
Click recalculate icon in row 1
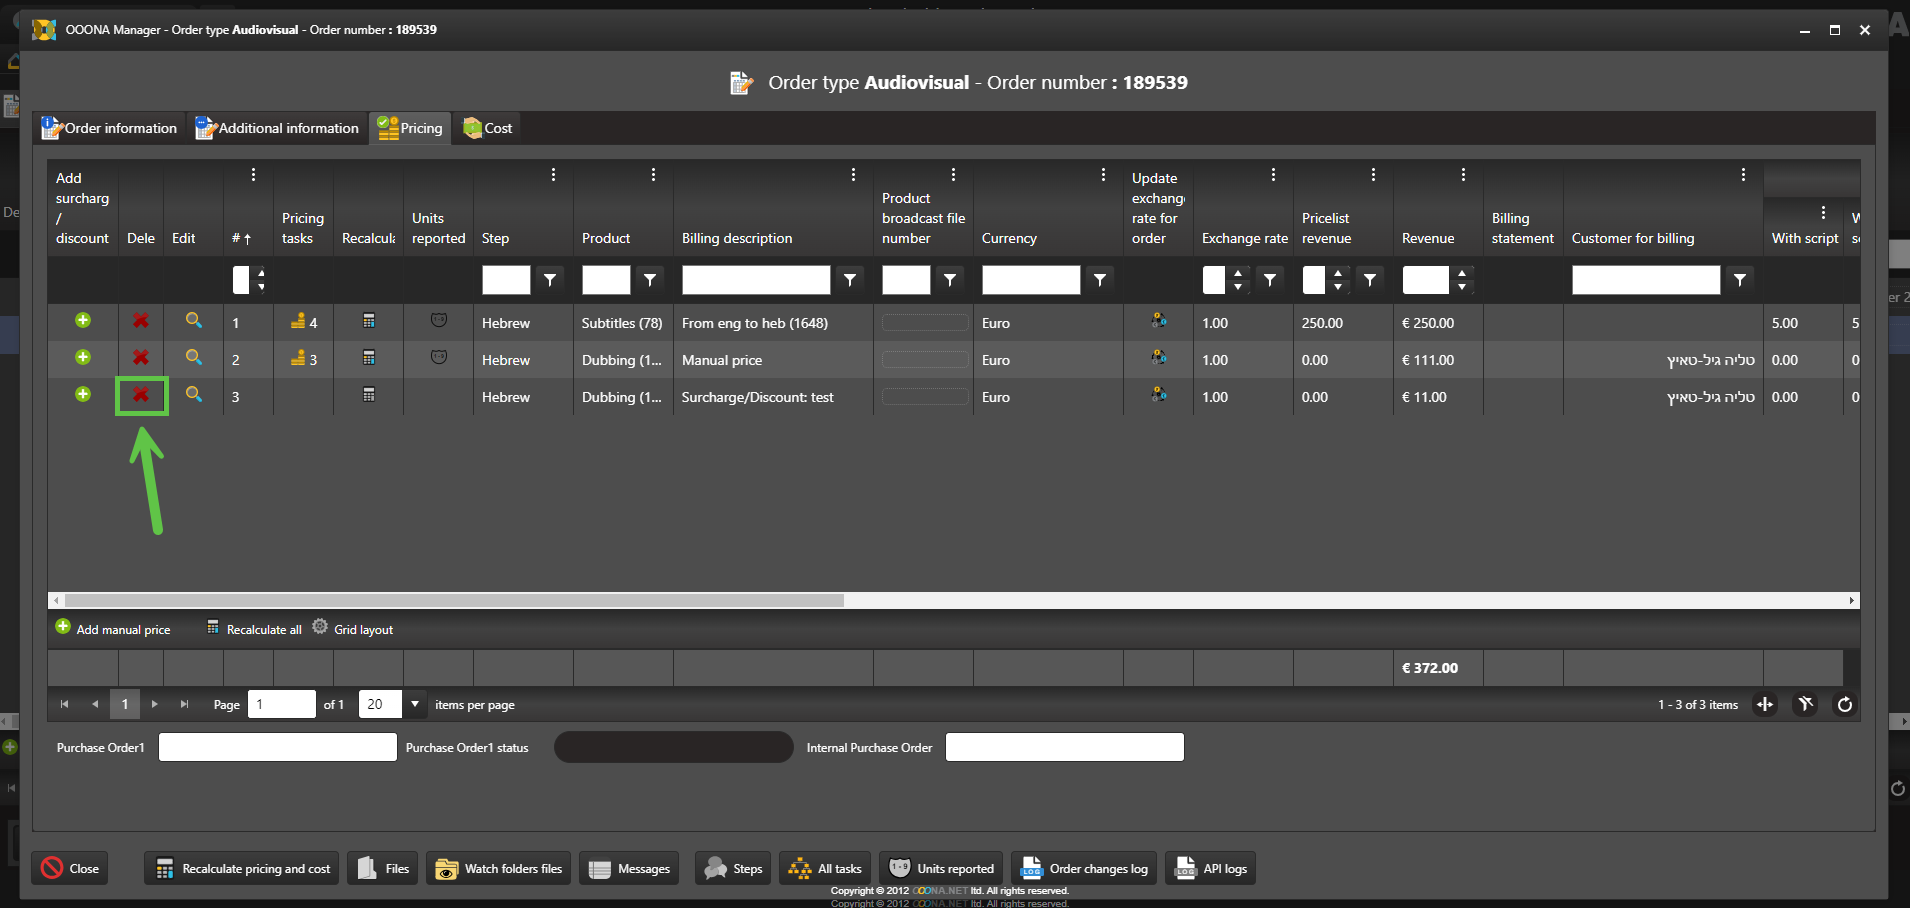click(x=369, y=321)
